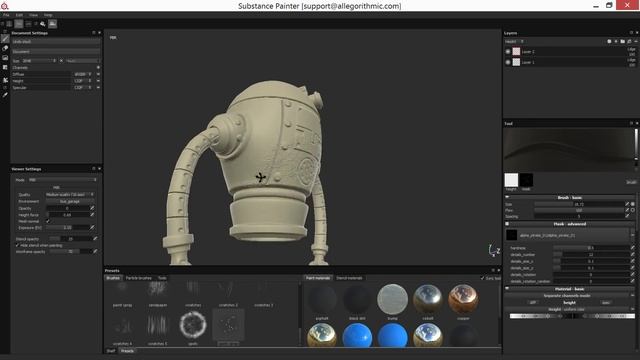
Task: Click pen pressure icon beside brush Size
Action: click(x=627, y=204)
